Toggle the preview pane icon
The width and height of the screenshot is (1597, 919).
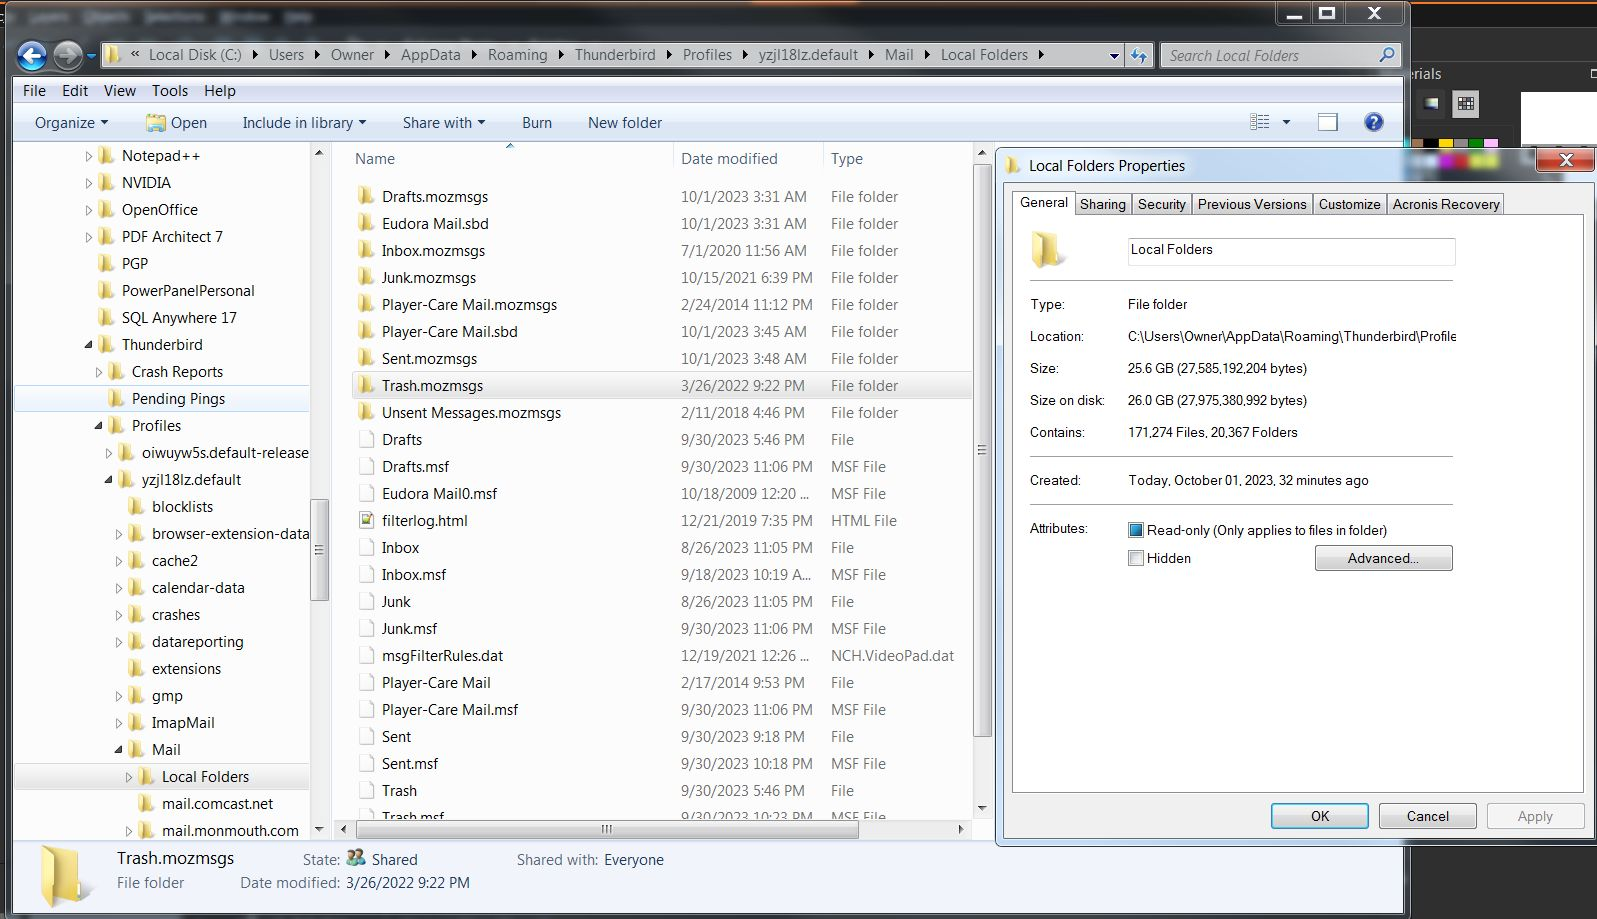(x=1327, y=122)
